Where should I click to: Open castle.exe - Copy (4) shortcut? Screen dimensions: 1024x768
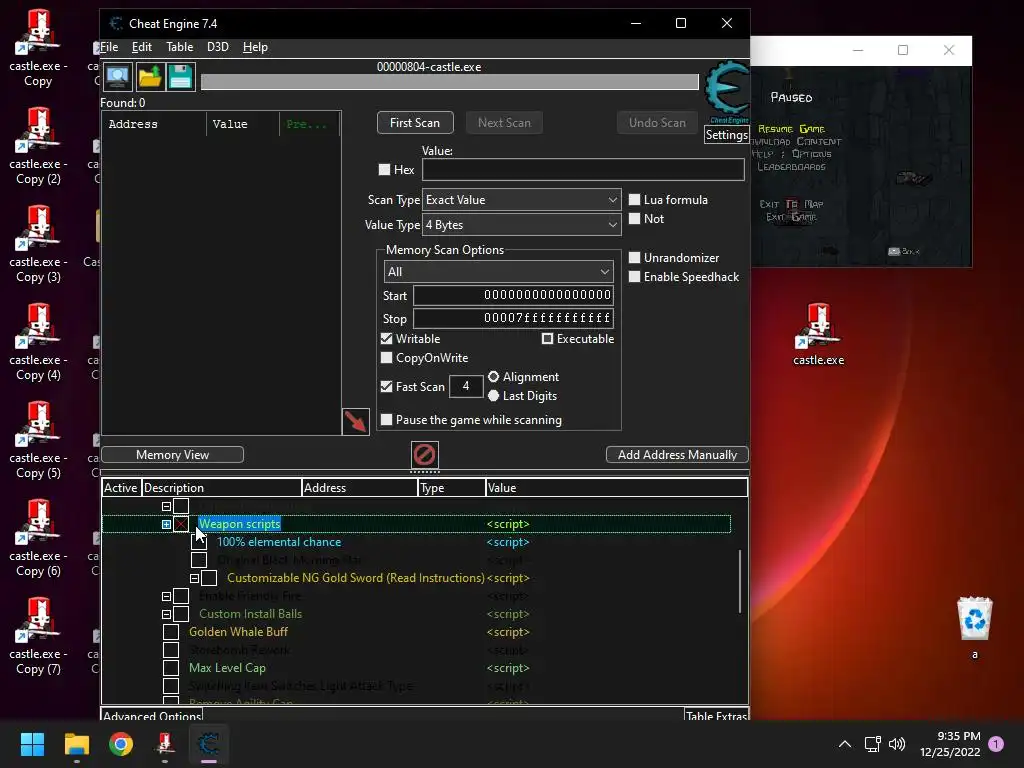pyautogui.click(x=38, y=343)
